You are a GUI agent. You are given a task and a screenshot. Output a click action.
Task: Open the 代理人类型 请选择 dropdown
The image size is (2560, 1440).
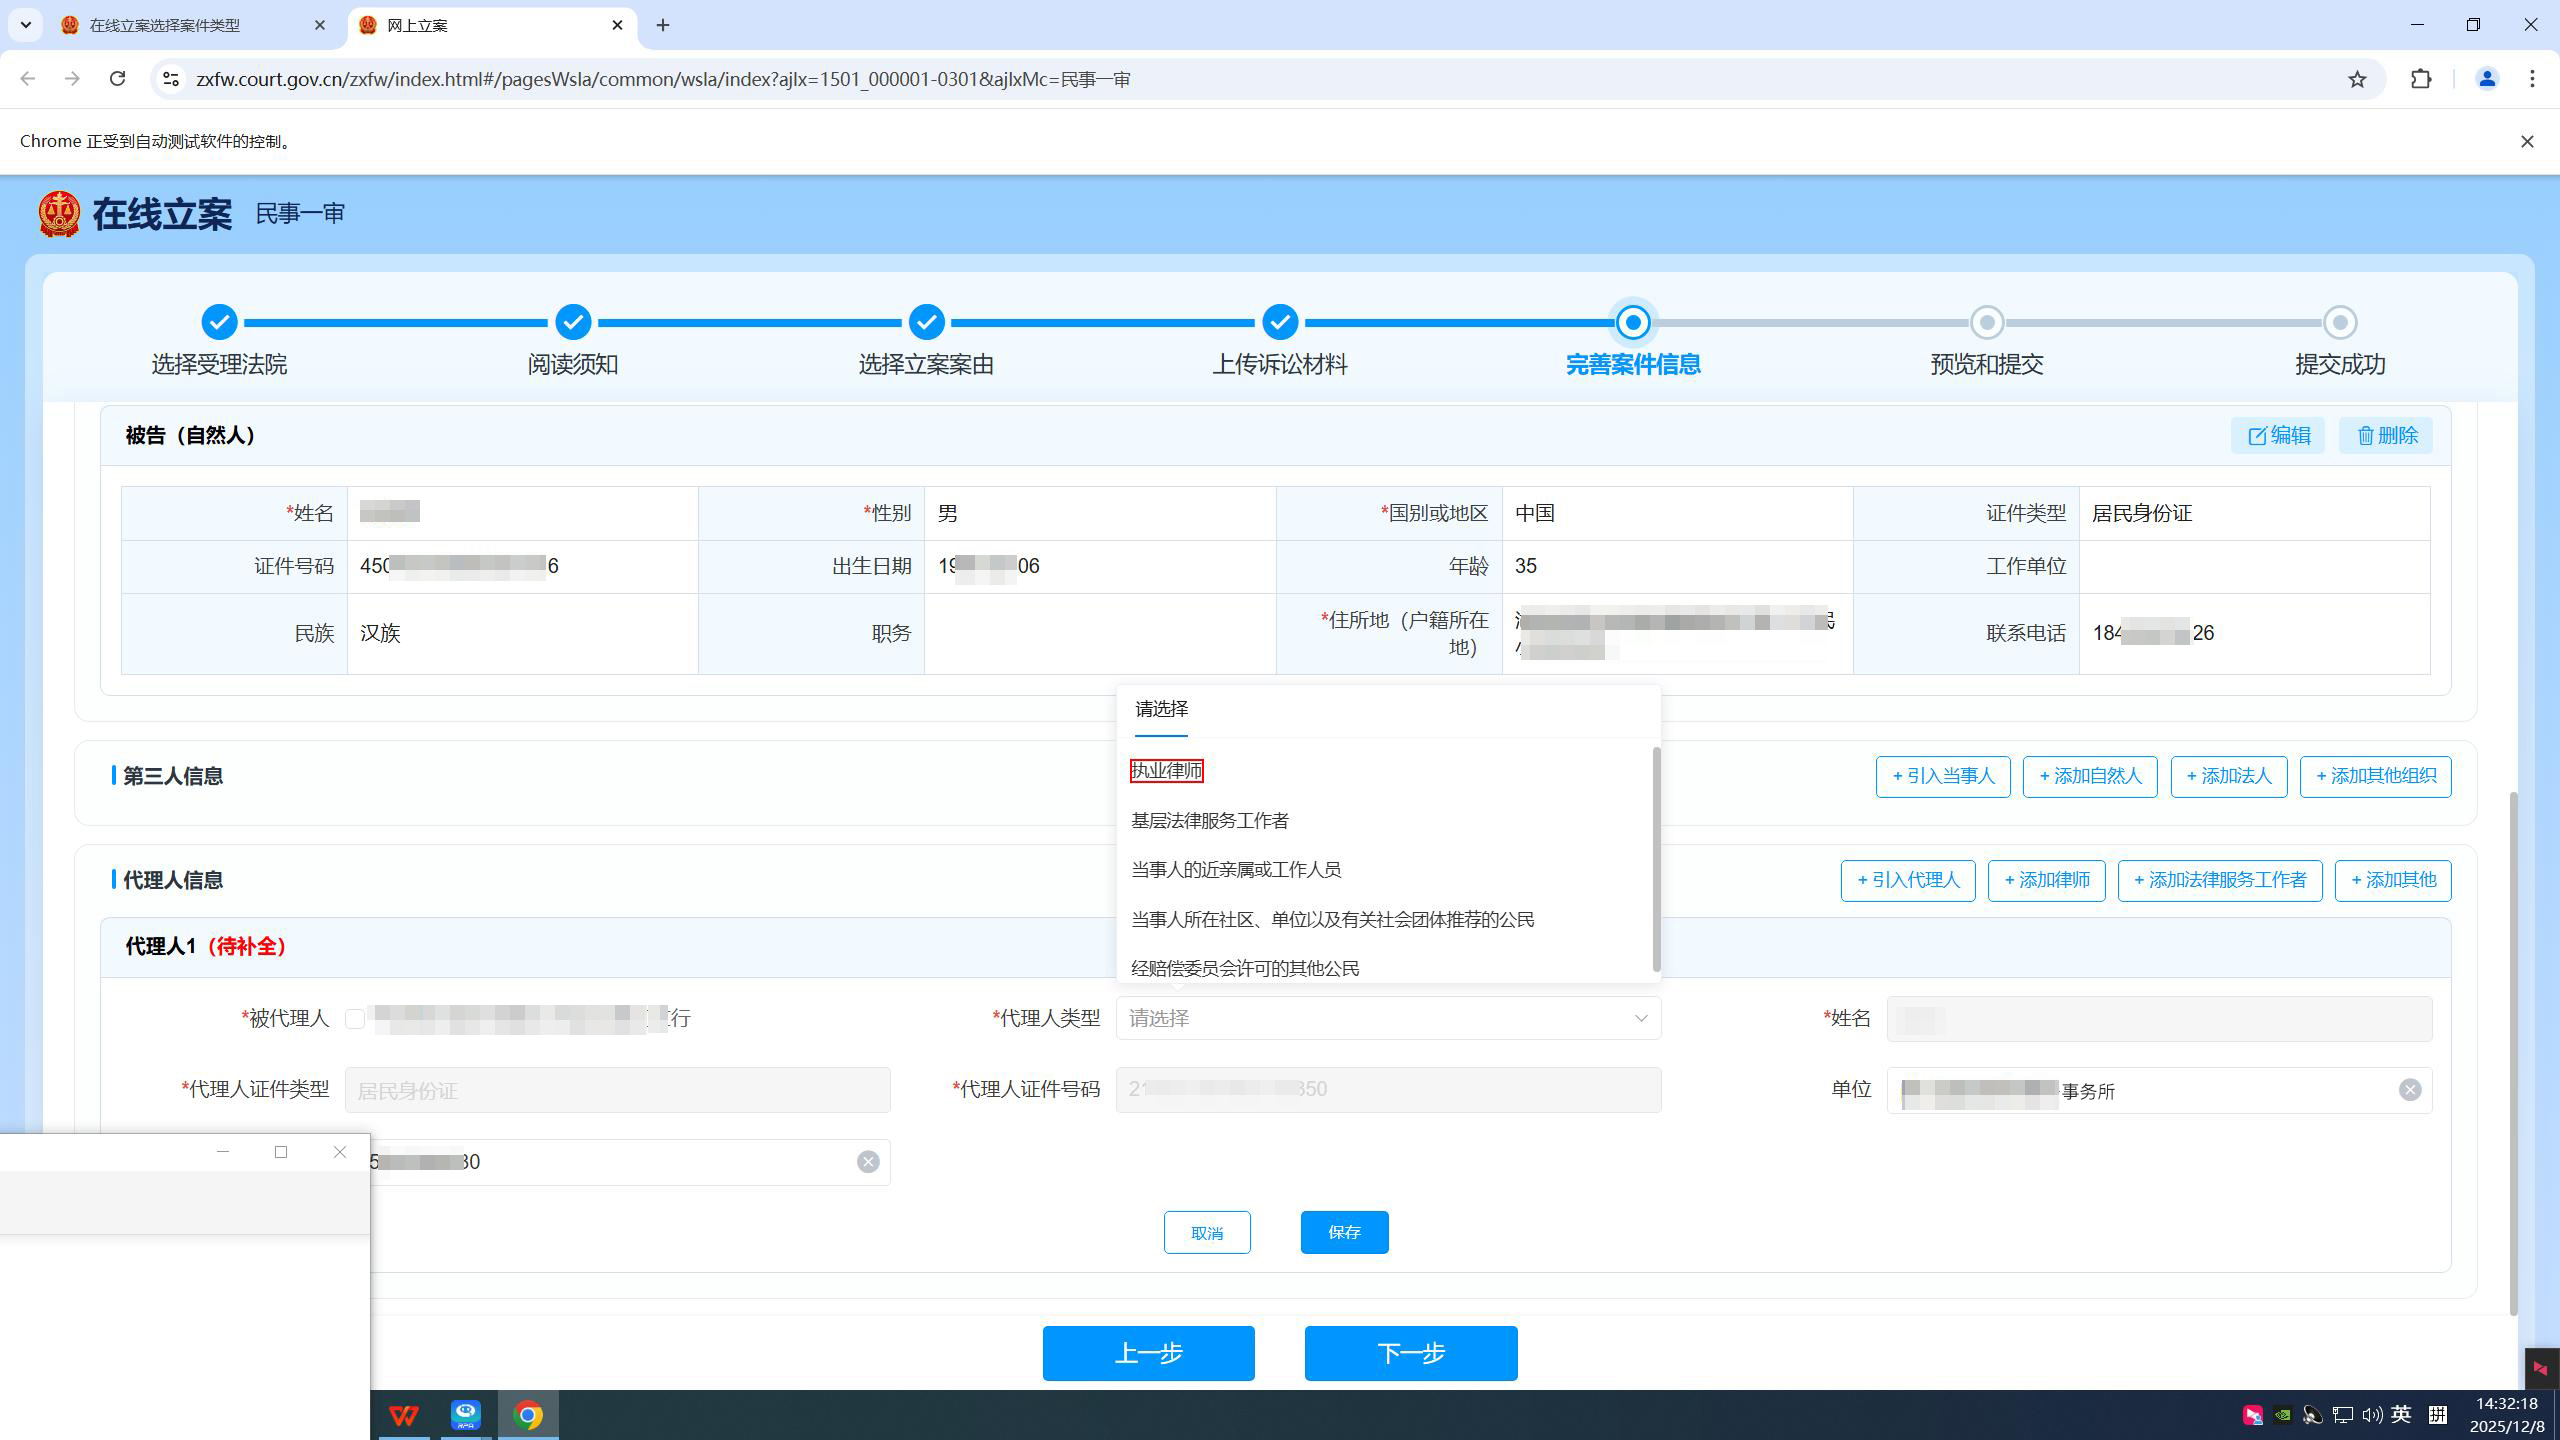[x=1388, y=1018]
